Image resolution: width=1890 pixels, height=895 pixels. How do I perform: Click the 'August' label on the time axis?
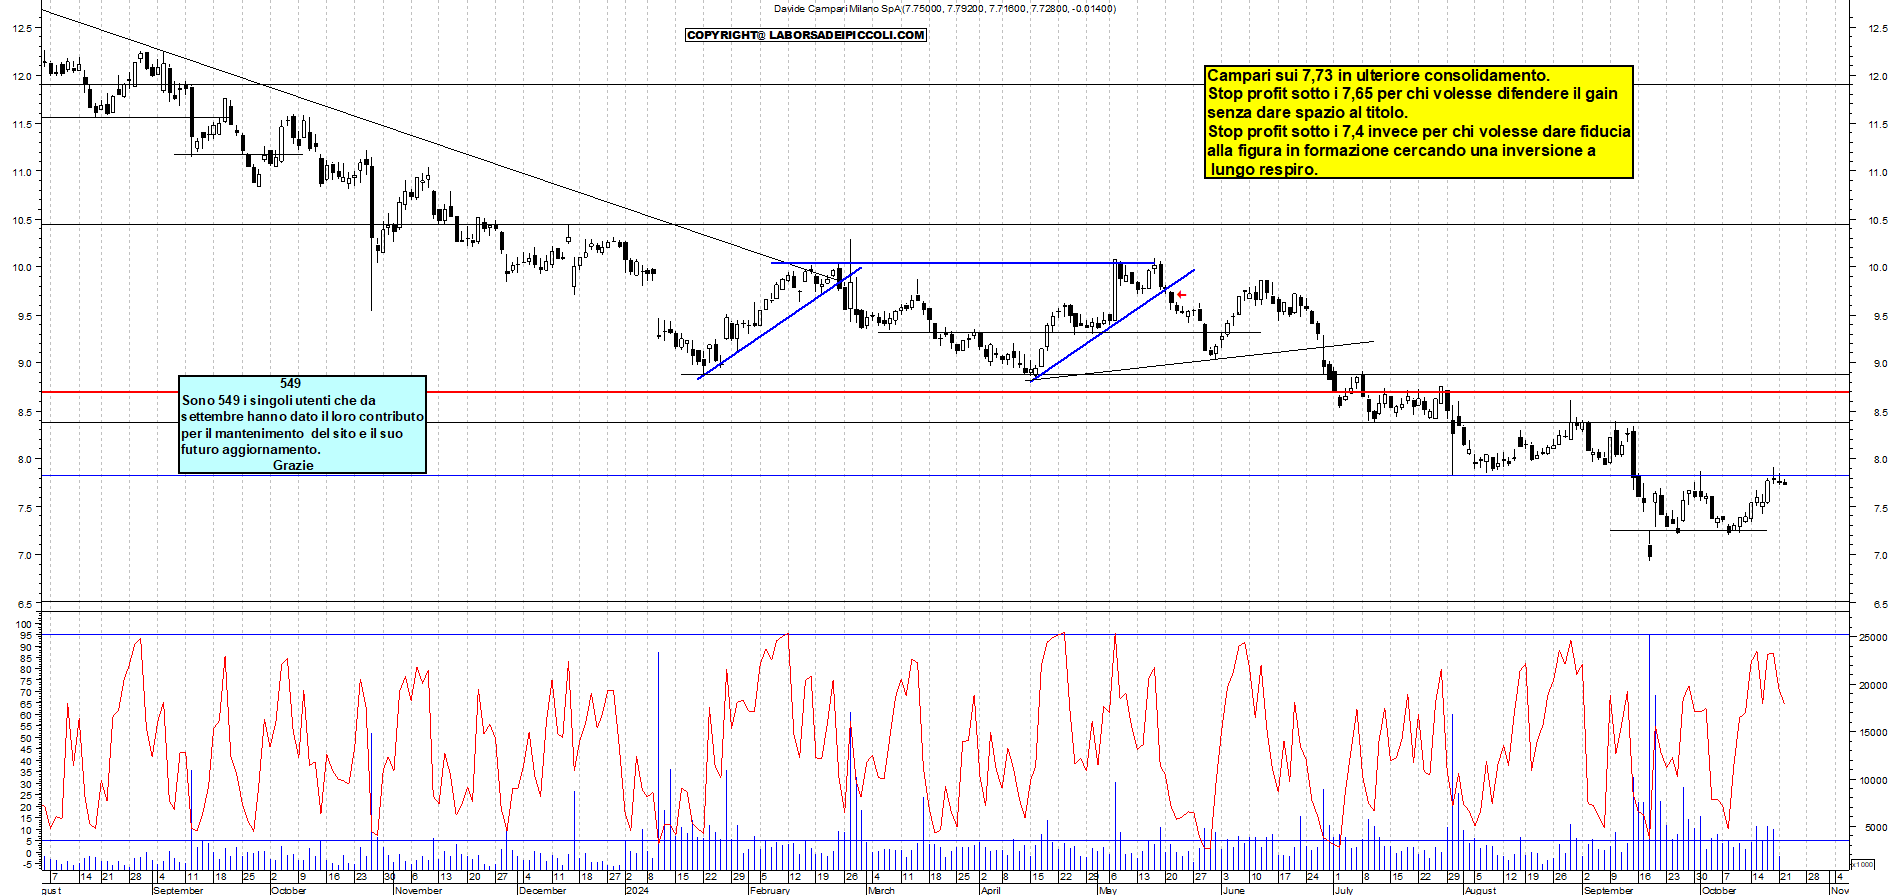click(x=1480, y=890)
